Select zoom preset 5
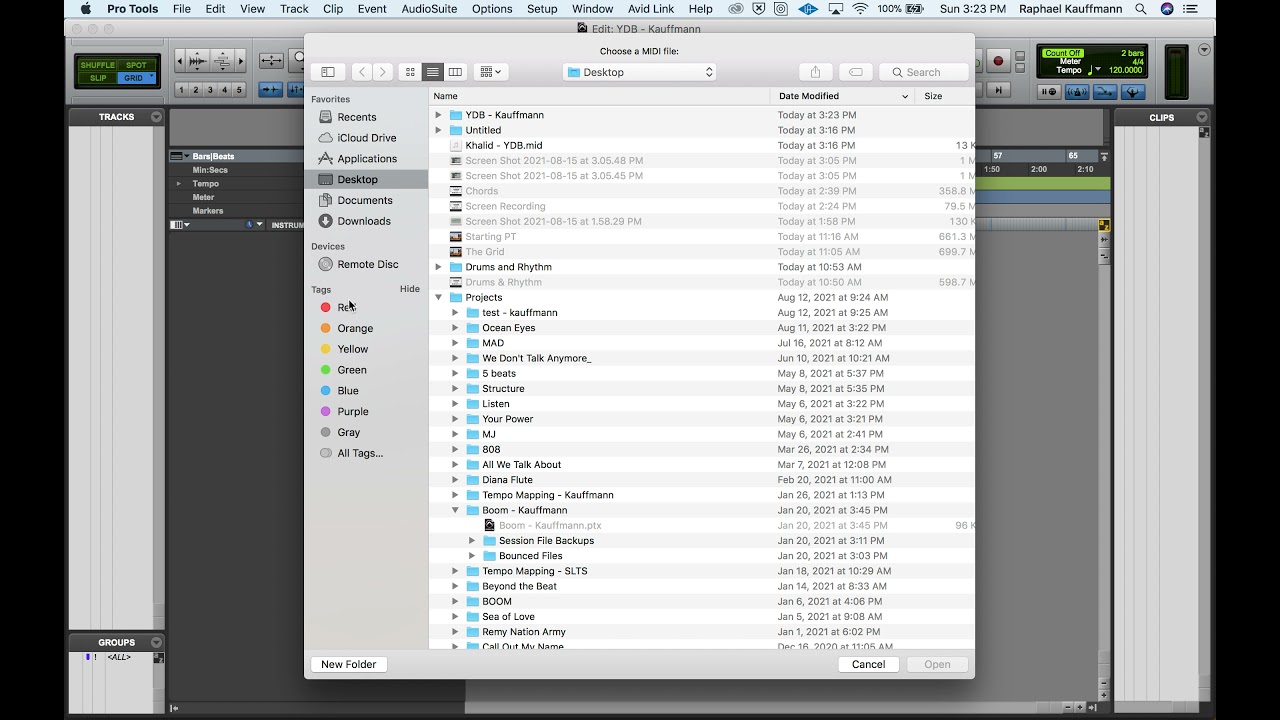Screen dimensions: 1280x720 tap(239, 89)
